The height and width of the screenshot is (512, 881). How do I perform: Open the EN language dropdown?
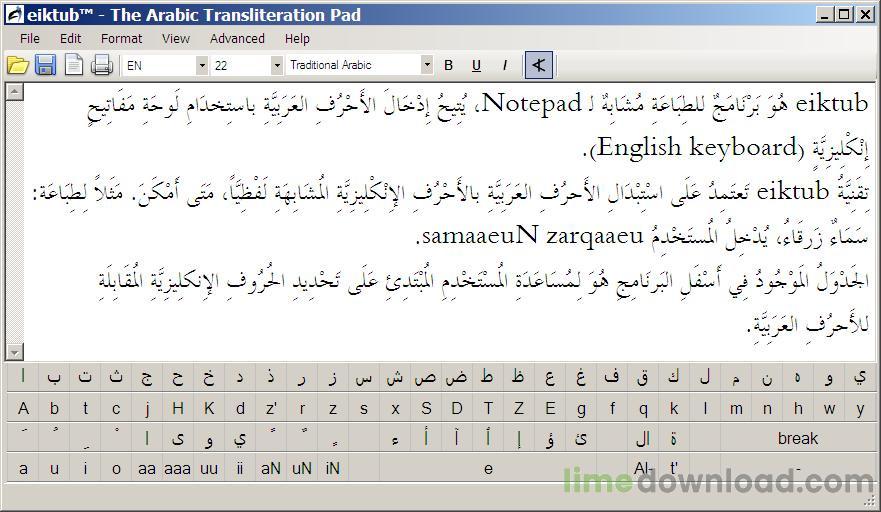pos(202,65)
